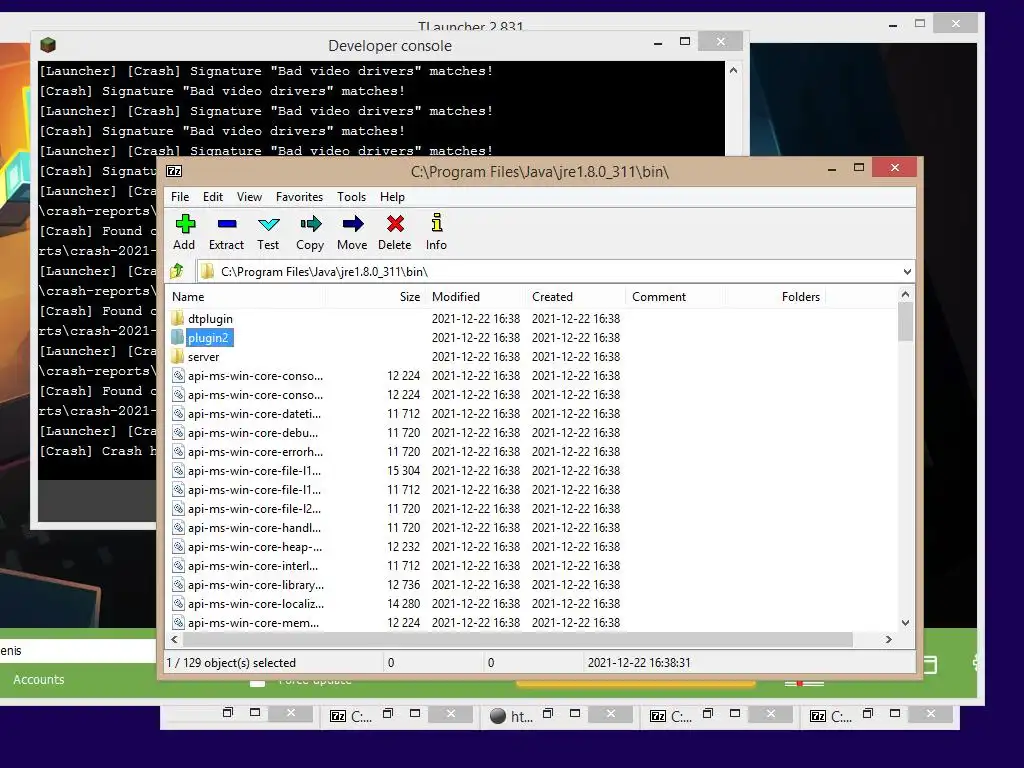Click the api-ms-win-core-library file icon

tap(178, 584)
